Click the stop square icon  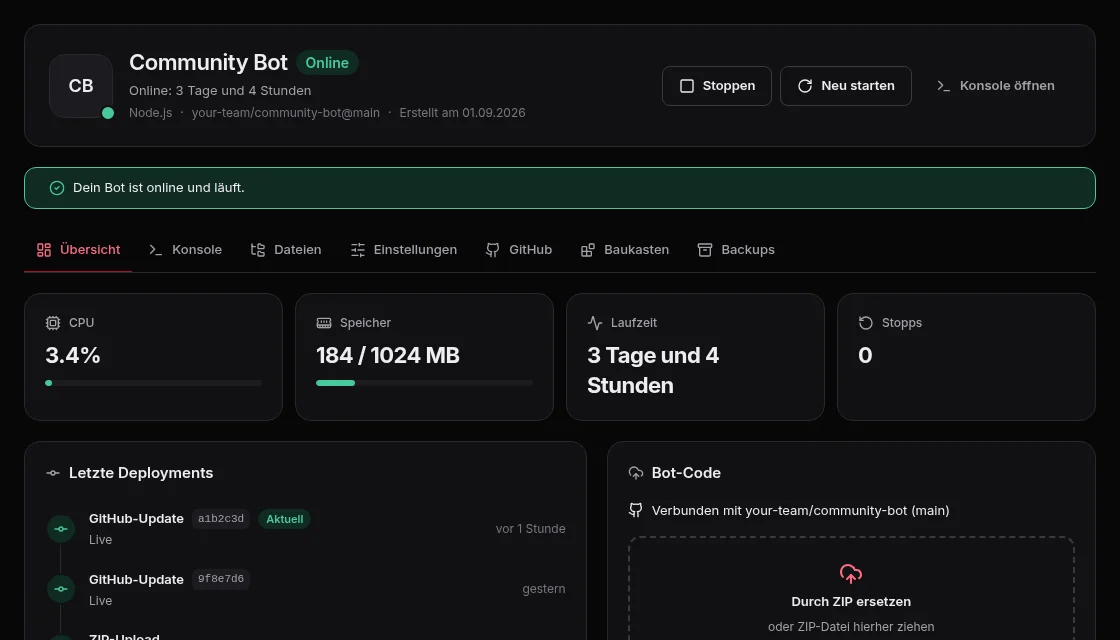point(686,86)
